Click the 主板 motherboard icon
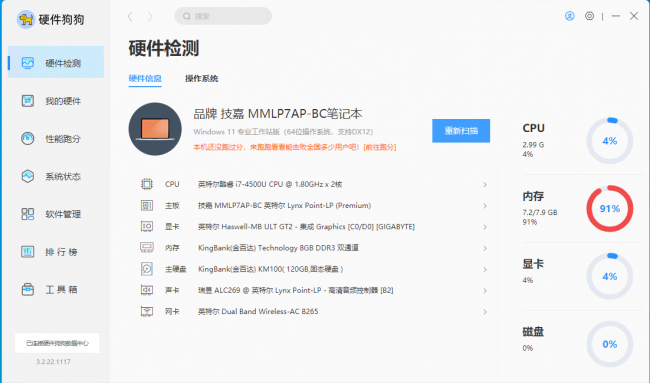Viewport: 650px width, 383px height. (x=147, y=205)
